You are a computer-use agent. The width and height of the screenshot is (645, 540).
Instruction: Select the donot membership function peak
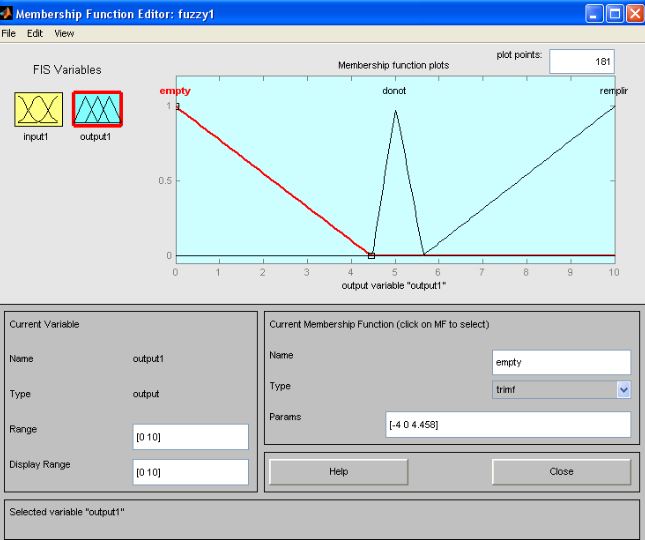coord(396,111)
